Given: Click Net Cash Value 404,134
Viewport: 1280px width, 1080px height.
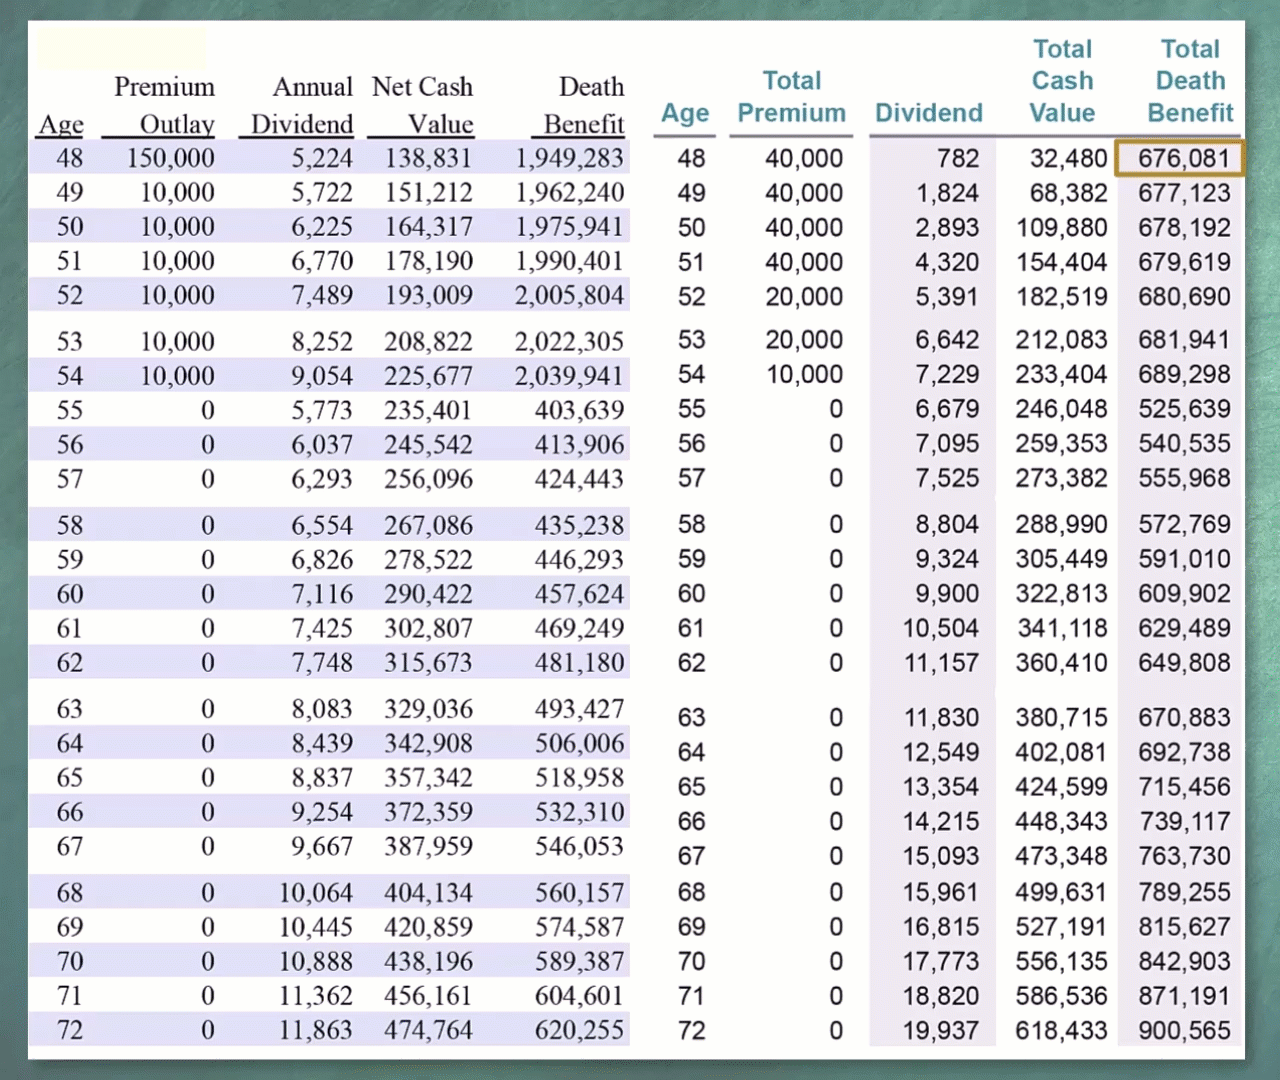Looking at the screenshot, I should click(429, 893).
